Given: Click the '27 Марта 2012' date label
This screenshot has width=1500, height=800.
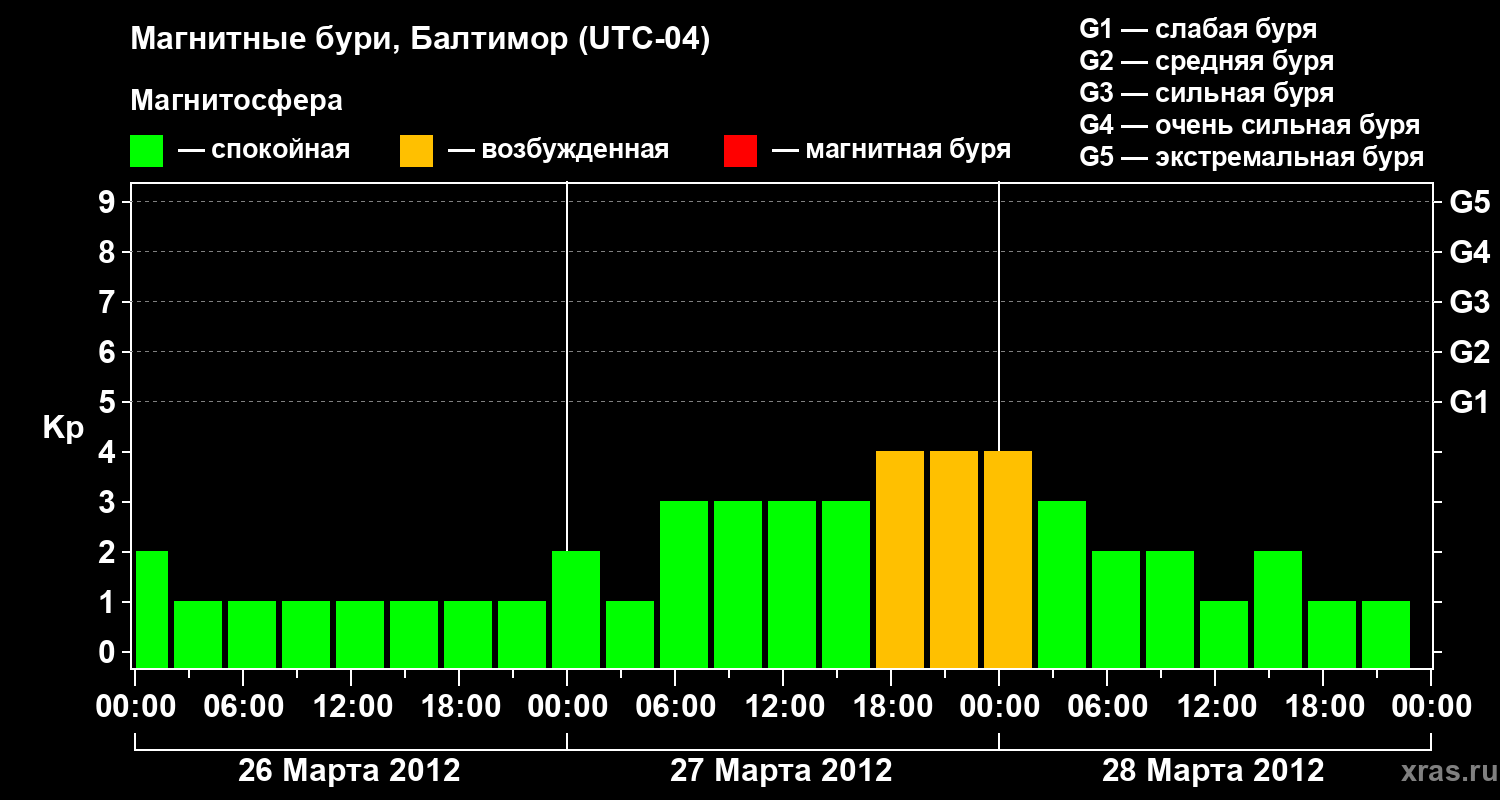Looking at the screenshot, I should [x=781, y=771].
